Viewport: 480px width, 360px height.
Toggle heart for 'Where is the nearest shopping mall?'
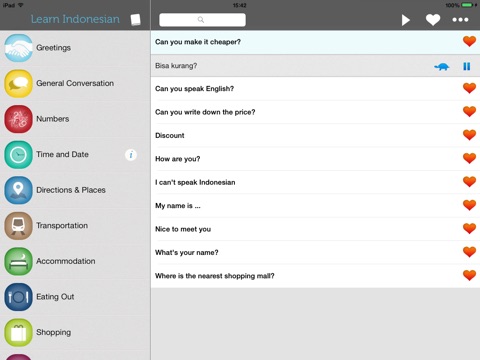469,275
